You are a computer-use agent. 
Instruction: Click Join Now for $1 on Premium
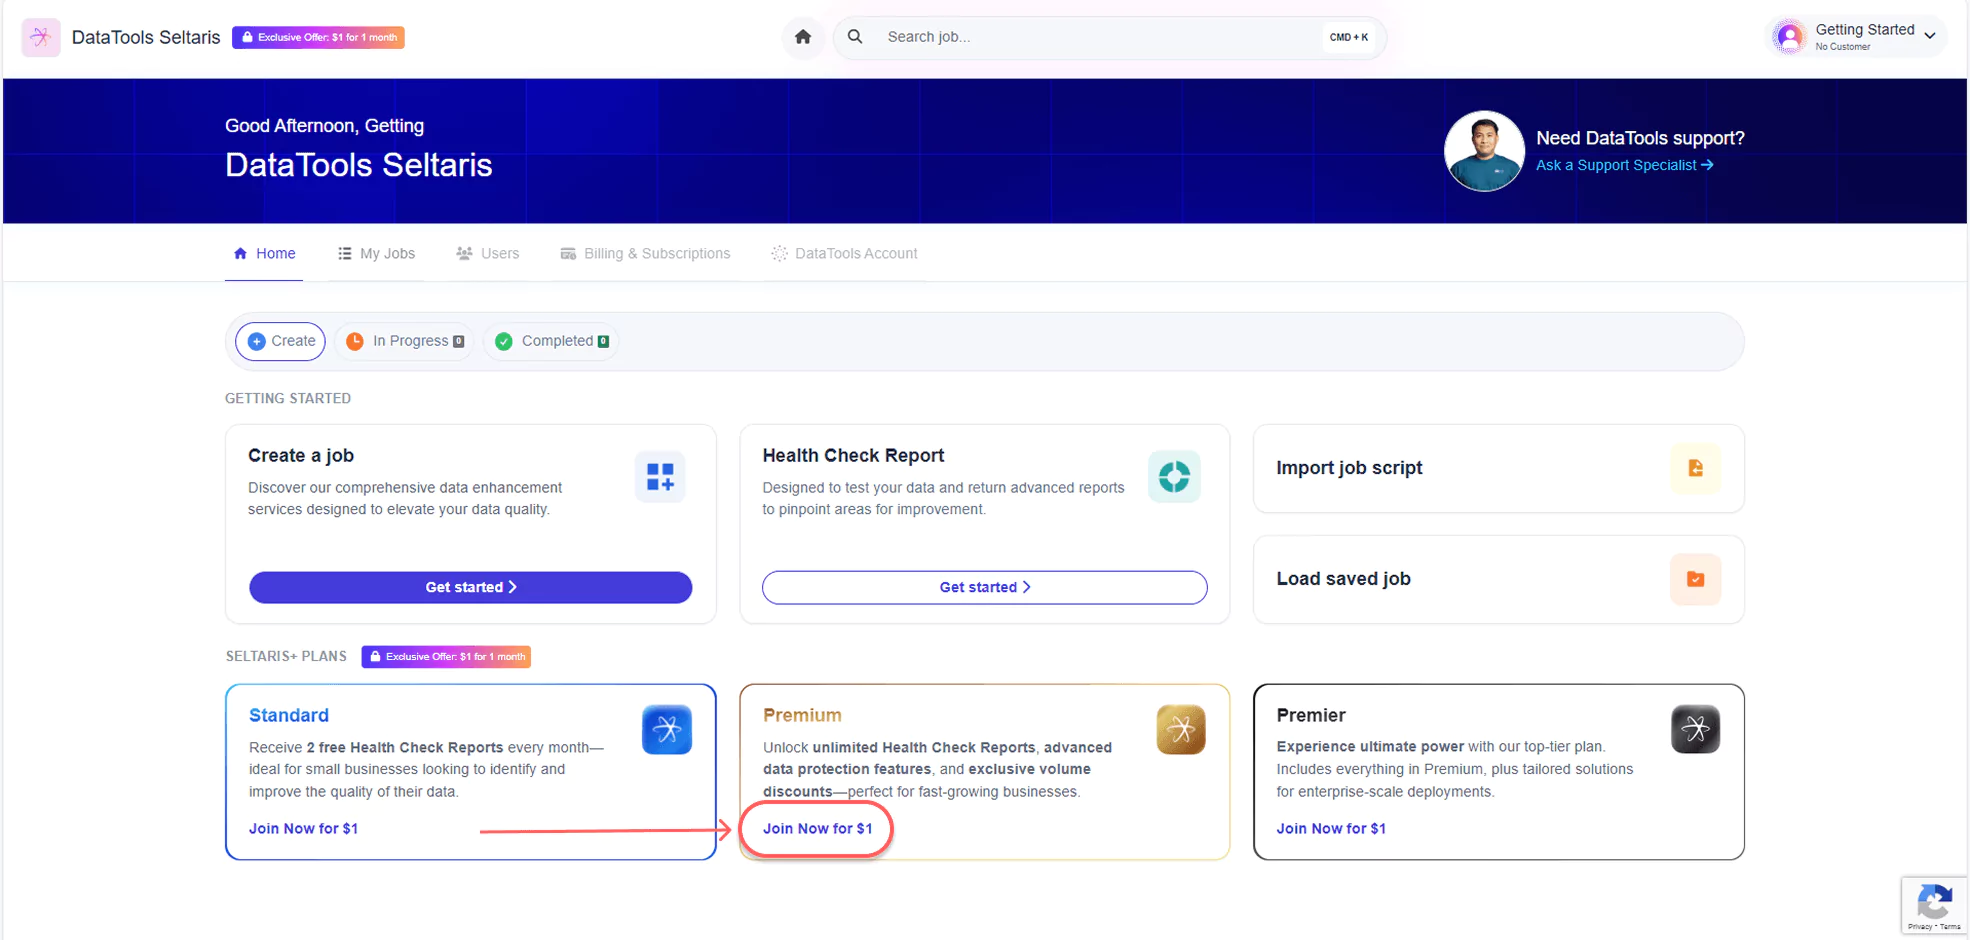[x=817, y=829]
